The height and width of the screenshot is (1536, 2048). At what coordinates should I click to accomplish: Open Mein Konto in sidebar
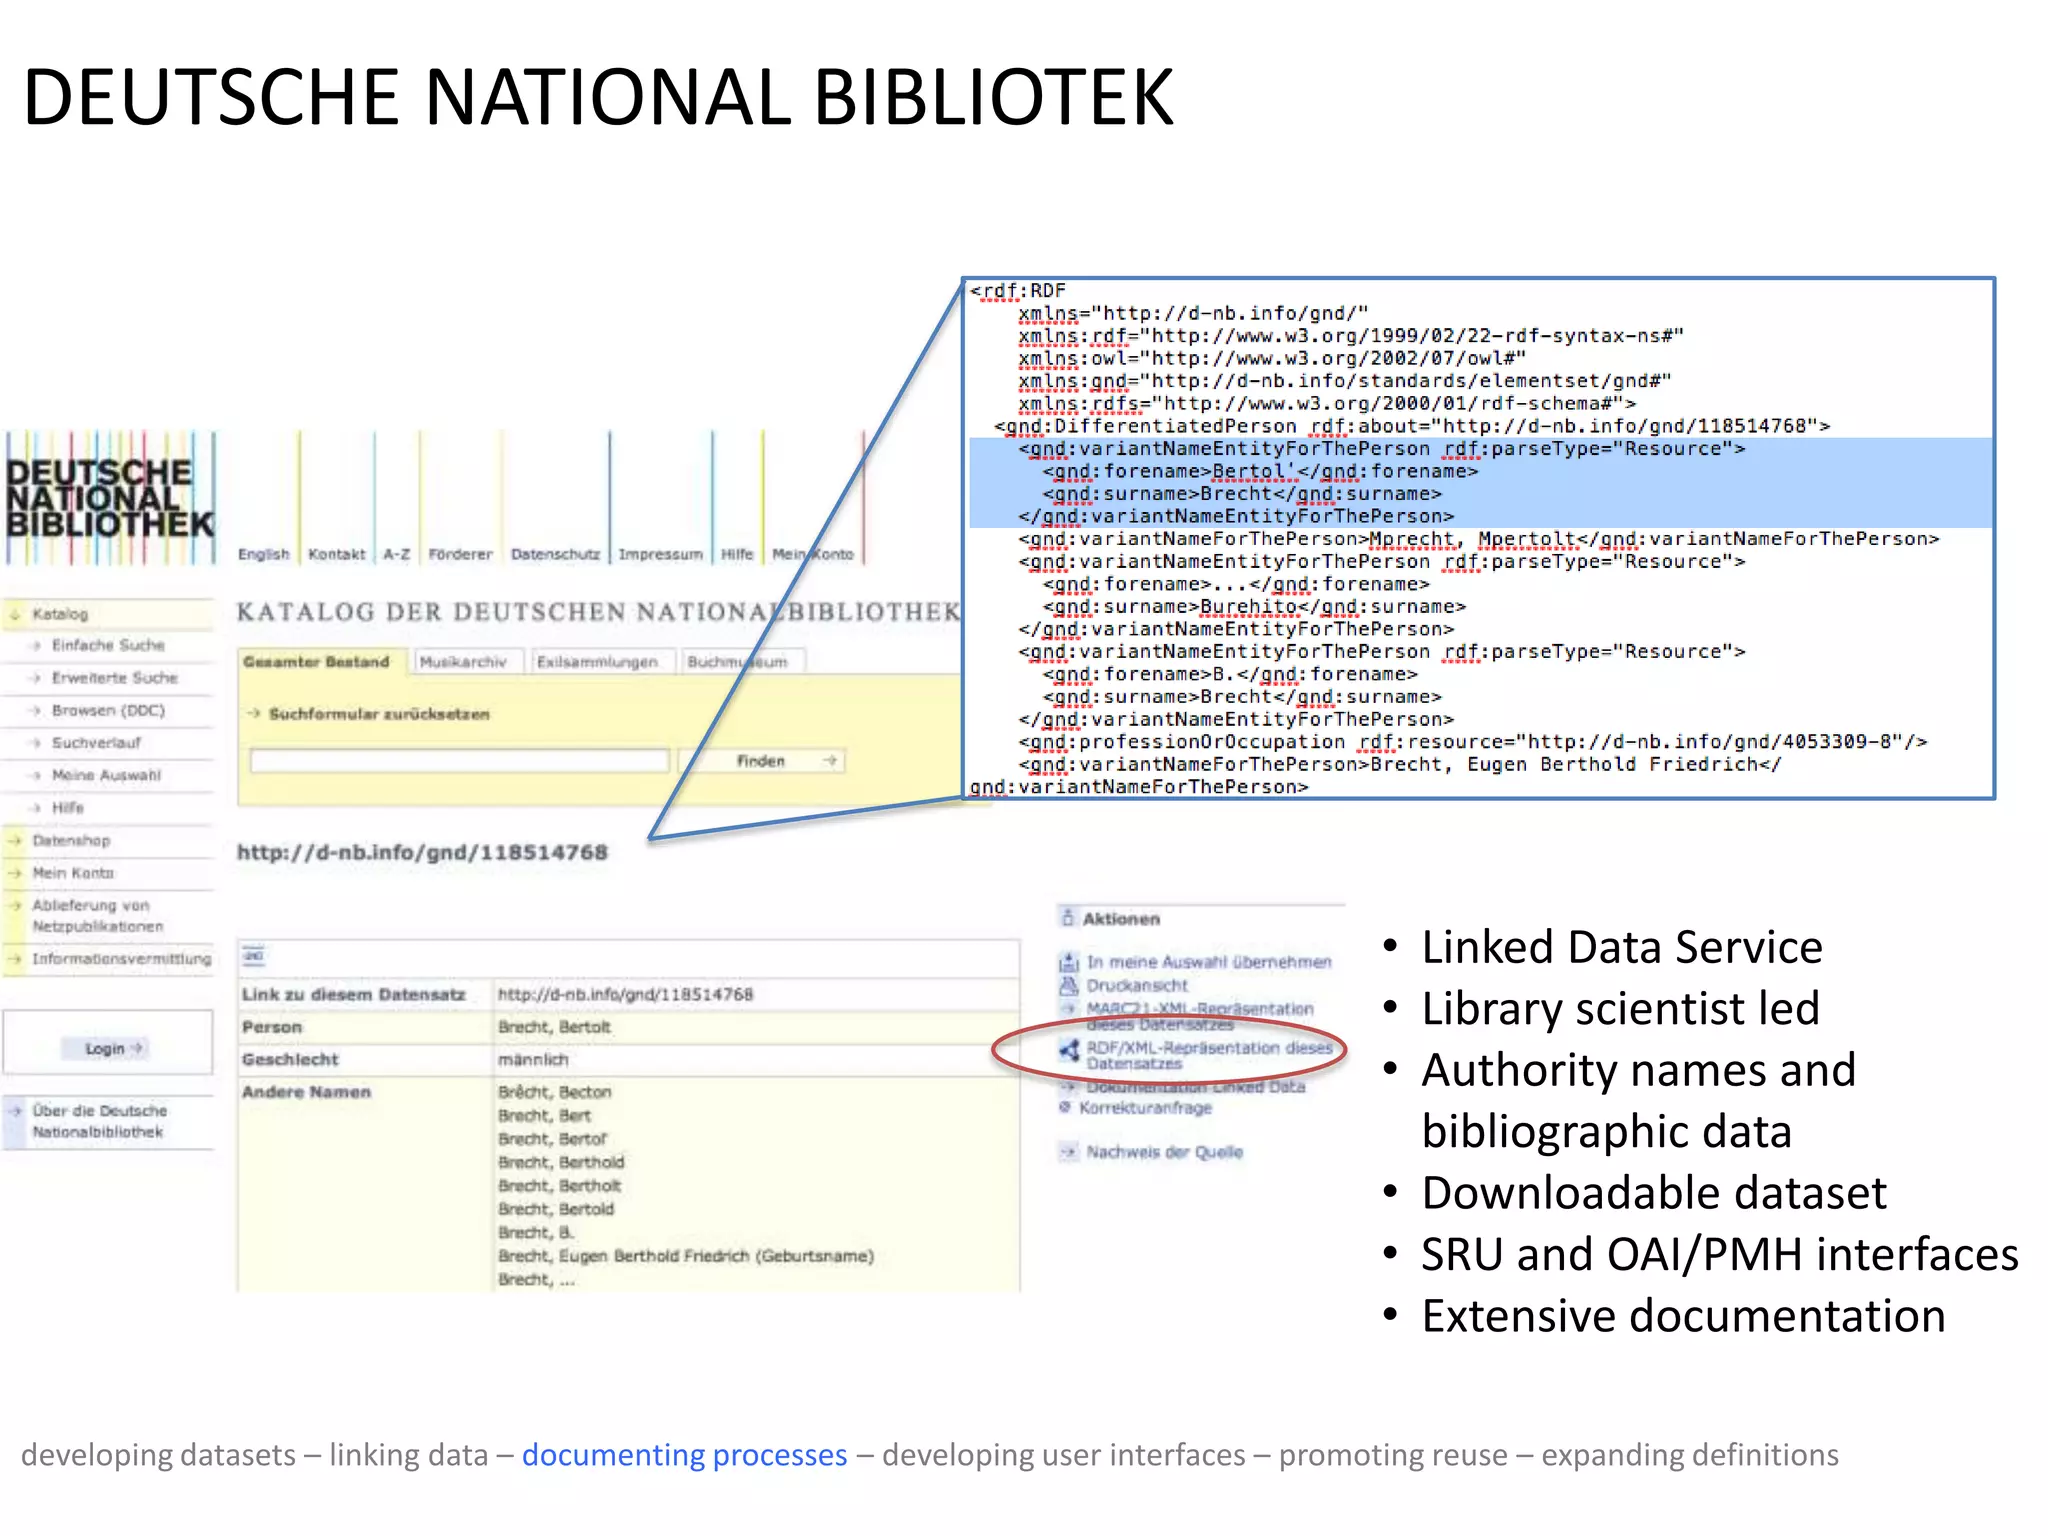point(73,873)
